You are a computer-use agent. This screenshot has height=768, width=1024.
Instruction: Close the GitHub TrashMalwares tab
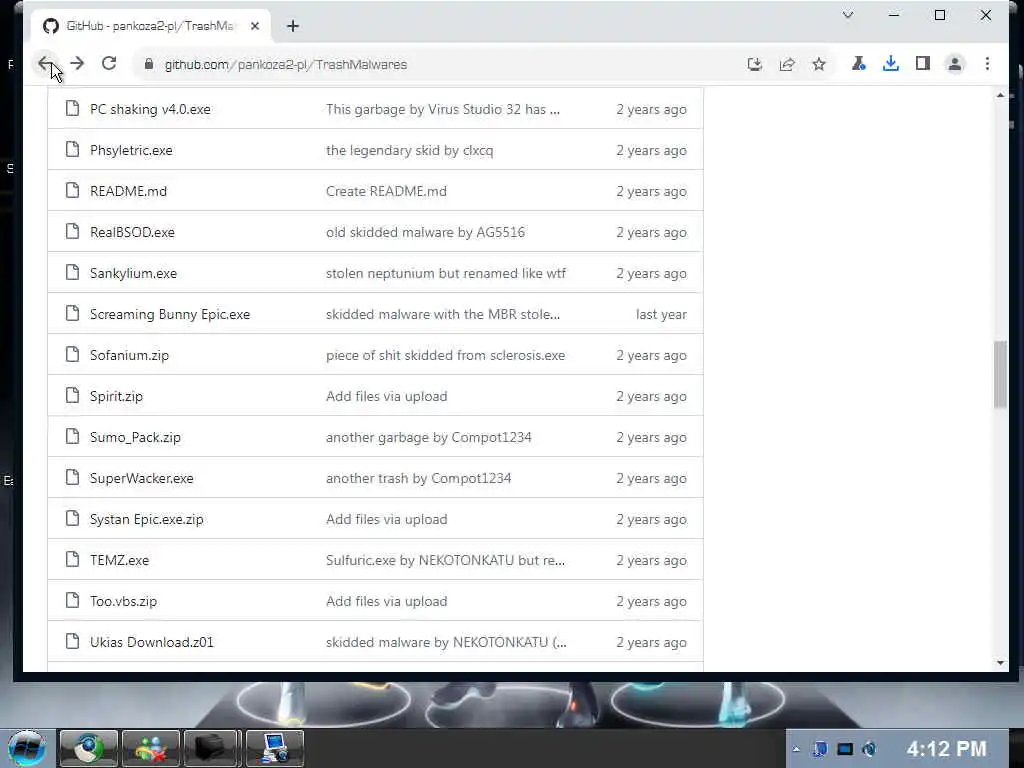point(255,26)
